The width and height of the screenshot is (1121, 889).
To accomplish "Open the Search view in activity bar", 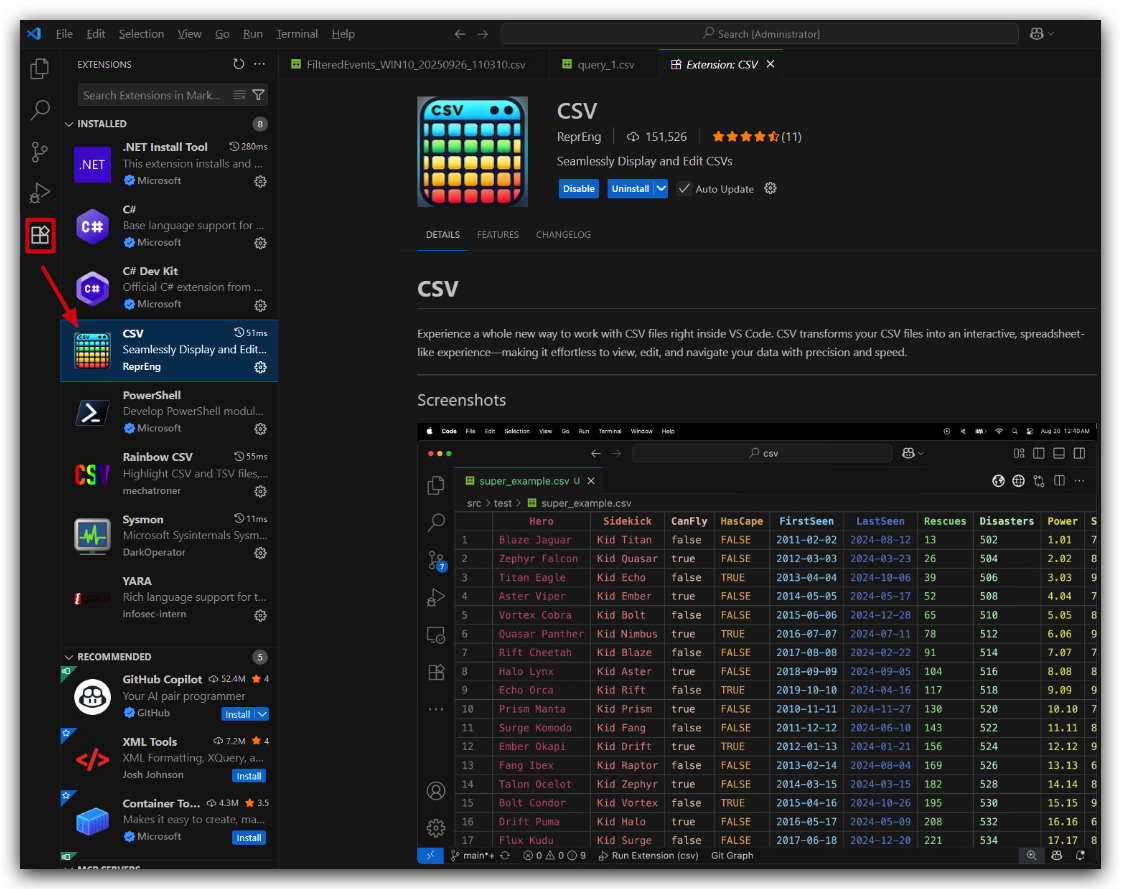I will pyautogui.click(x=40, y=109).
